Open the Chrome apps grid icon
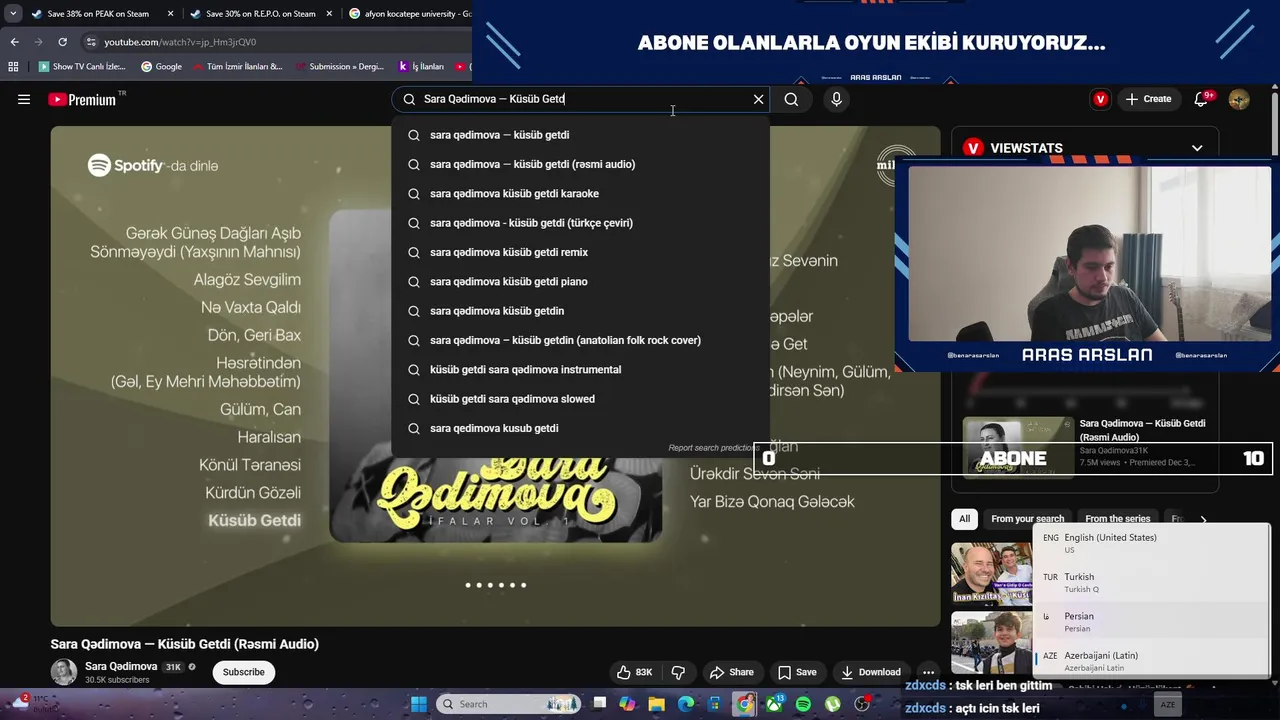The width and height of the screenshot is (1280, 720). (x=13, y=67)
